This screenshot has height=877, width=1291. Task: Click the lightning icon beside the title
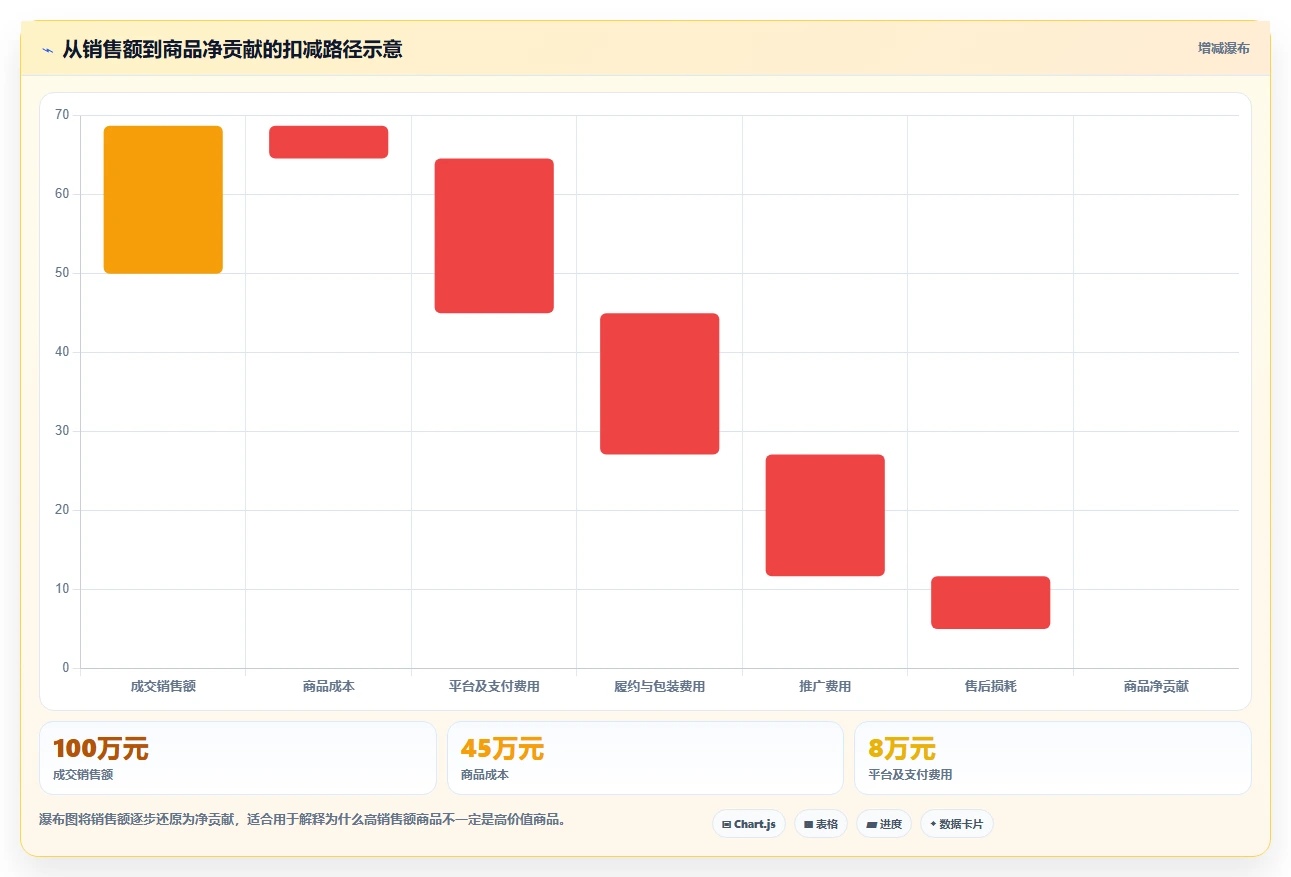tap(47, 49)
